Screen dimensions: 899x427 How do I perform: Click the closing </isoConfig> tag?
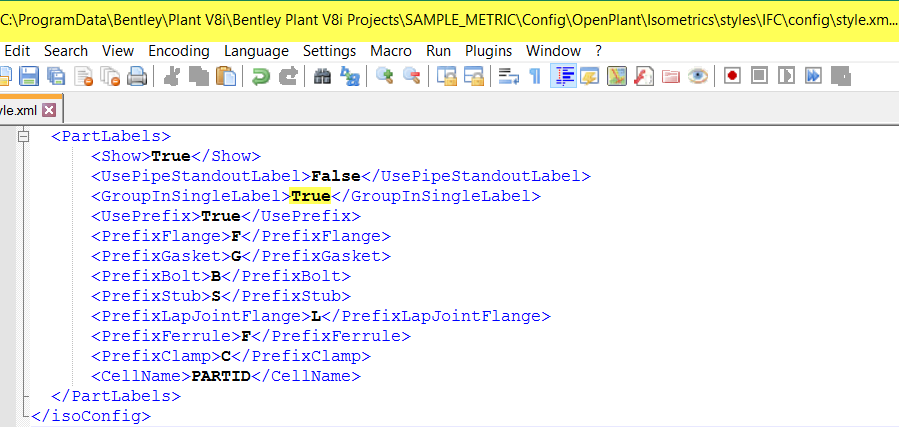pyautogui.click(x=91, y=416)
